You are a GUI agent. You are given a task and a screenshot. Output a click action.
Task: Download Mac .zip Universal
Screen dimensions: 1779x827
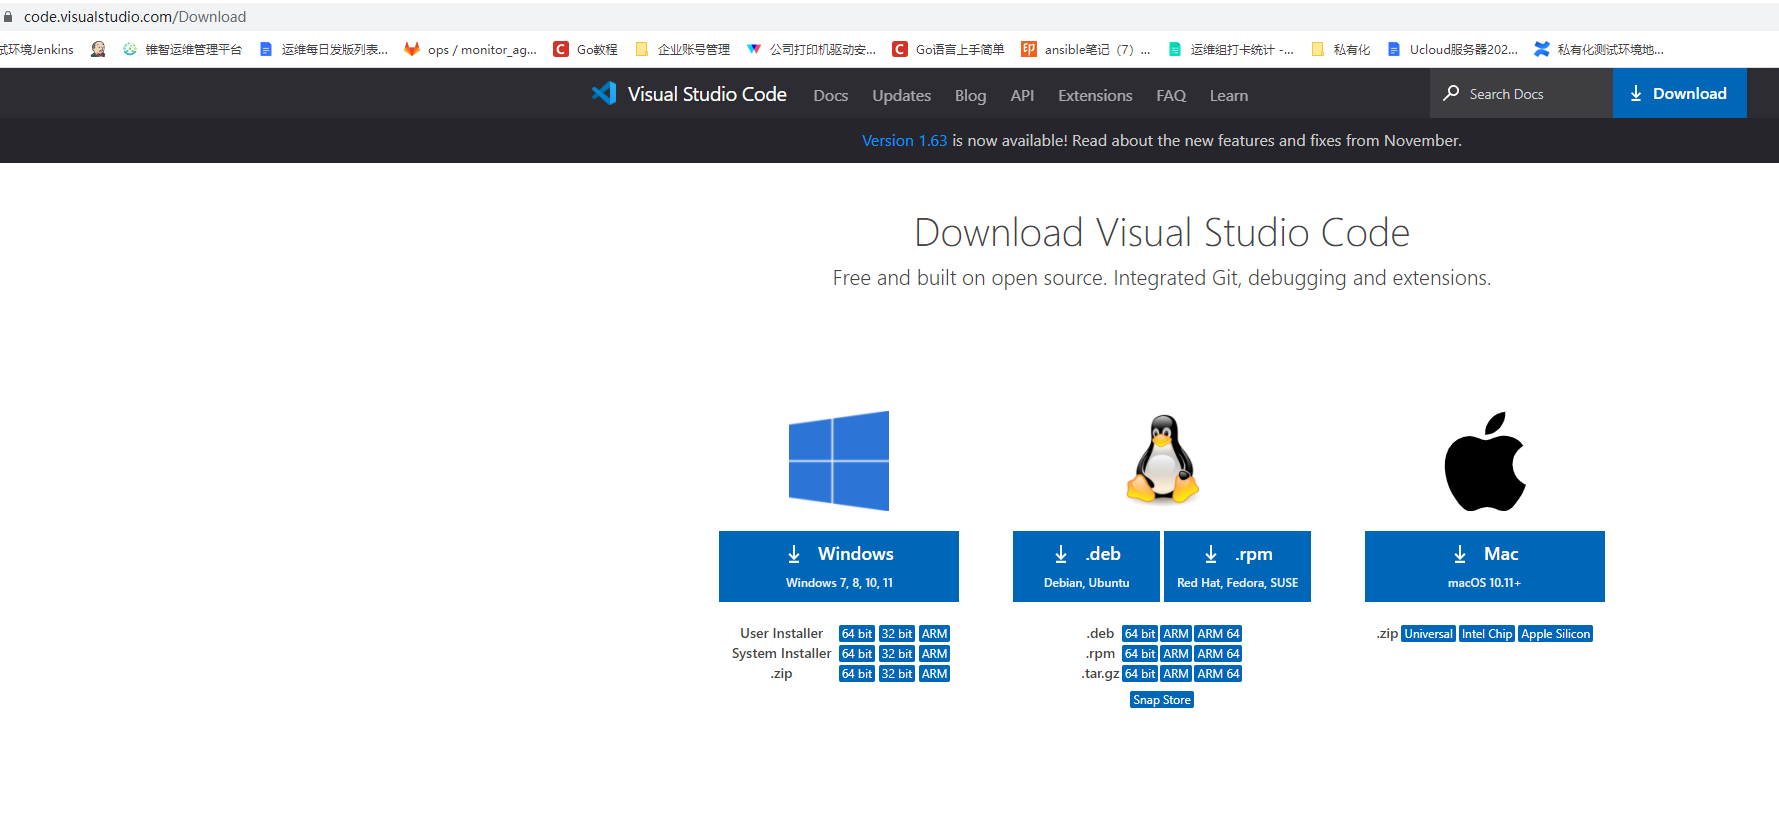click(1428, 634)
